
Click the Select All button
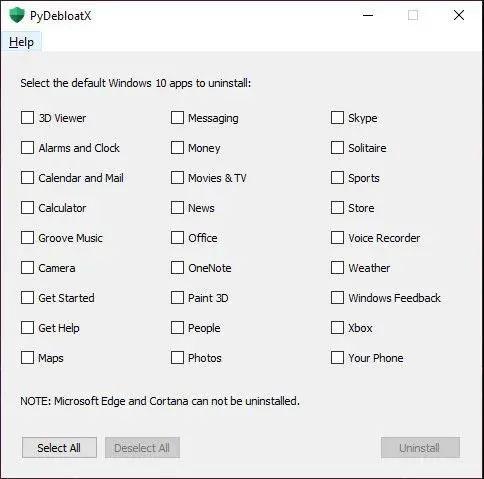click(x=59, y=448)
